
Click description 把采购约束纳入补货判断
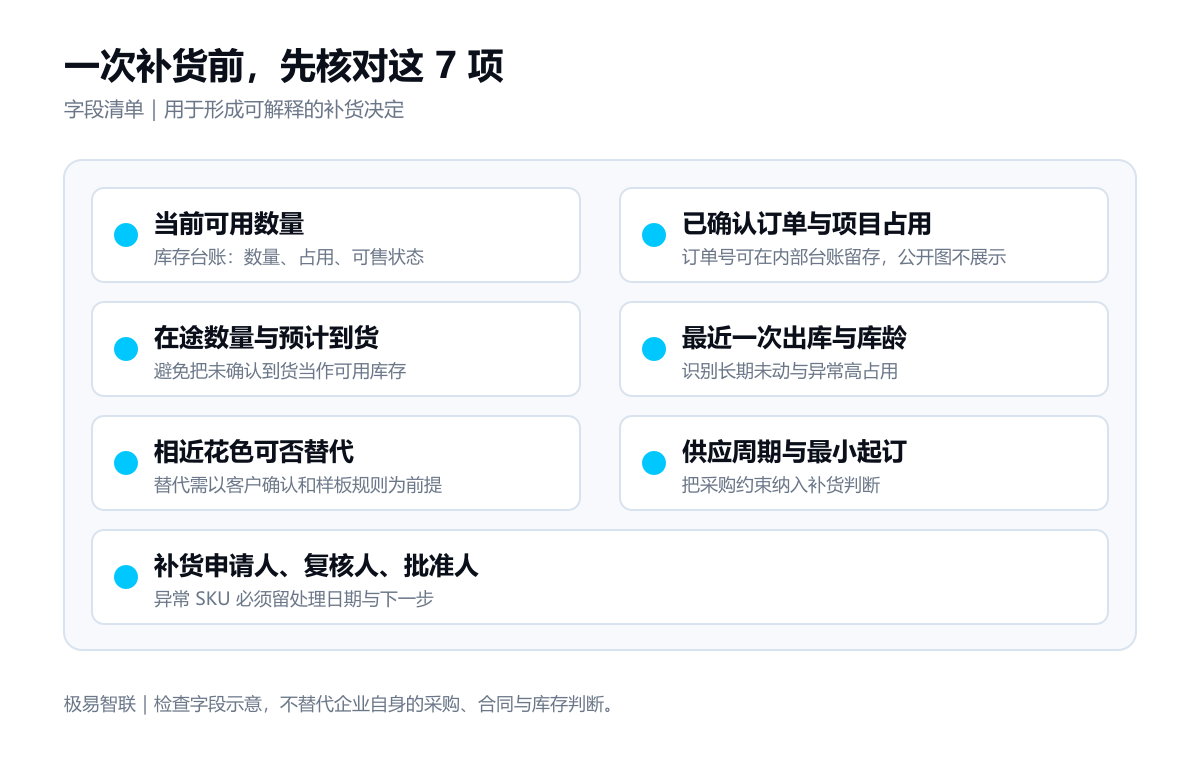click(781, 485)
